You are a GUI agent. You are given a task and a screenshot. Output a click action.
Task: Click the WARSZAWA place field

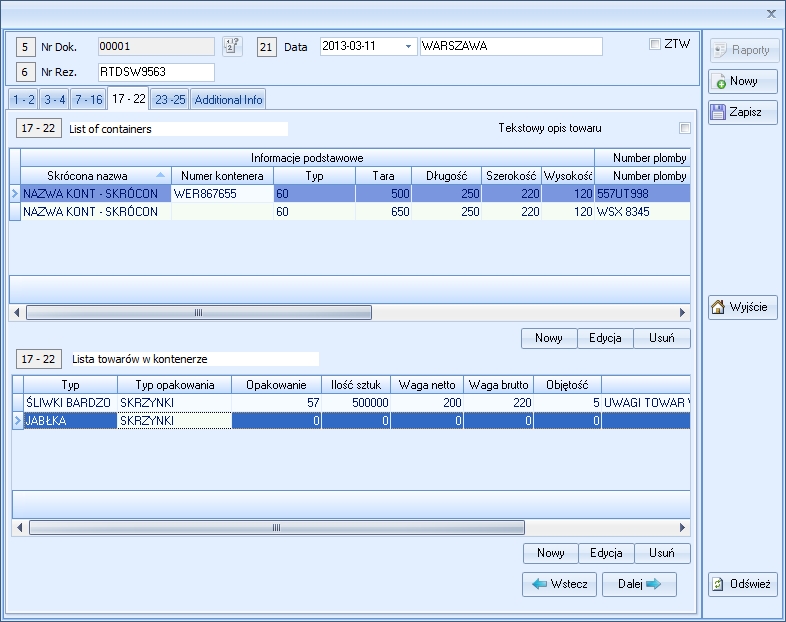tap(511, 46)
